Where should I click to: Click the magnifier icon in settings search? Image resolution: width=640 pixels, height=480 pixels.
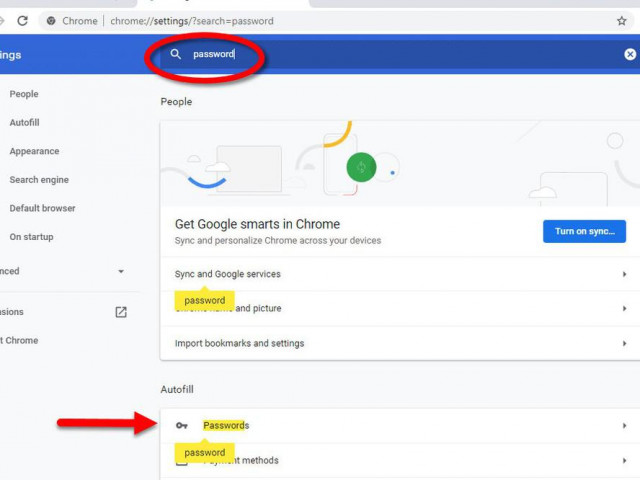click(176, 54)
